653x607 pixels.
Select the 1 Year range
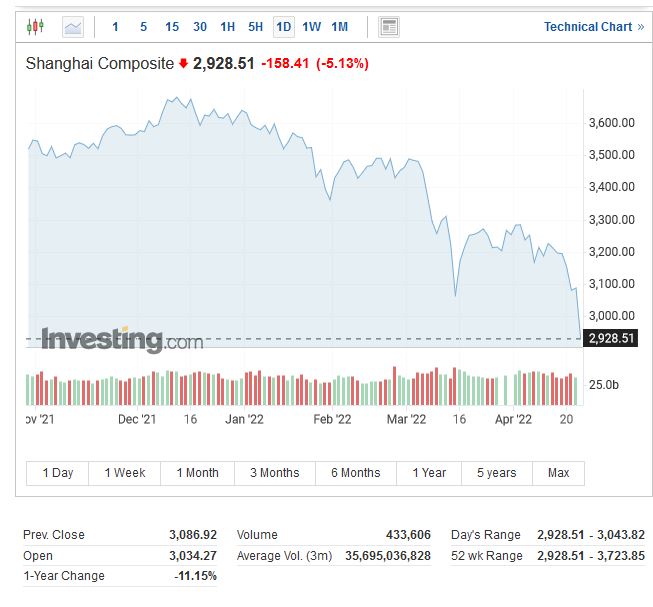(429, 473)
